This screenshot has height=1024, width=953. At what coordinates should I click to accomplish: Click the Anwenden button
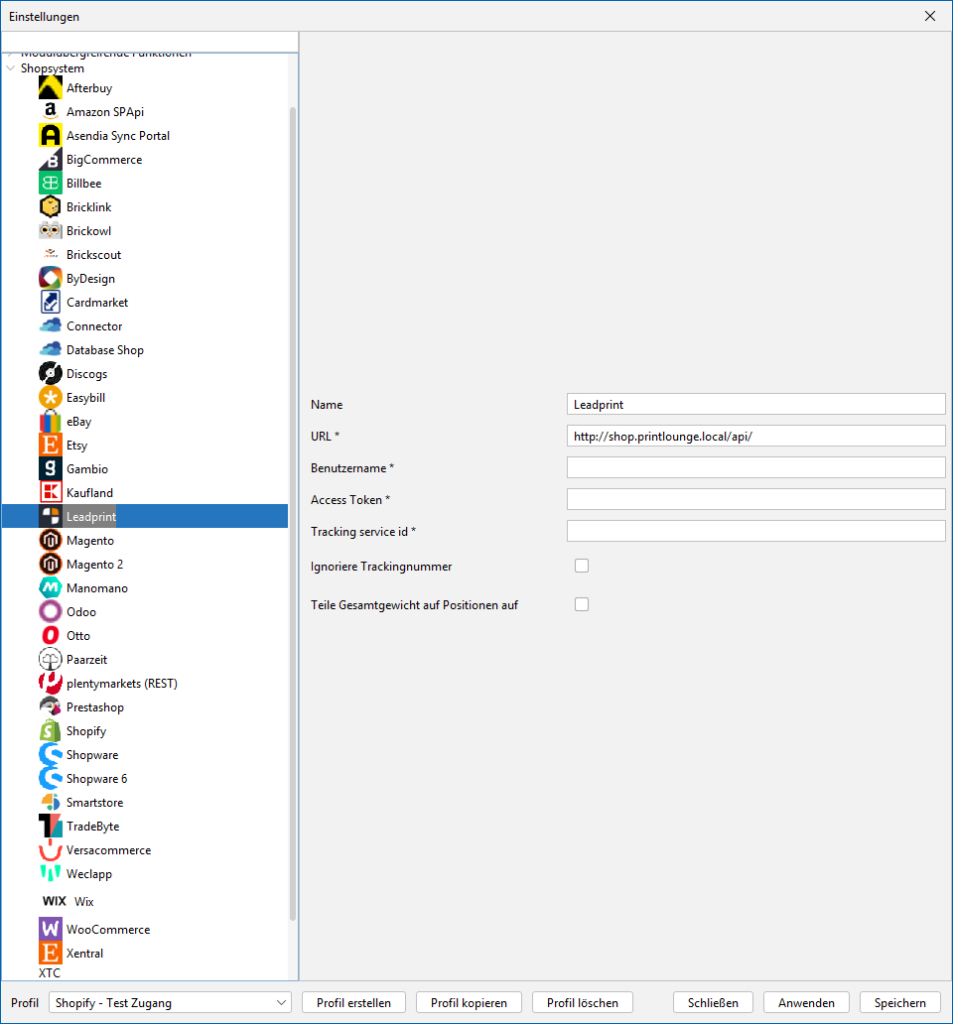(x=806, y=1002)
